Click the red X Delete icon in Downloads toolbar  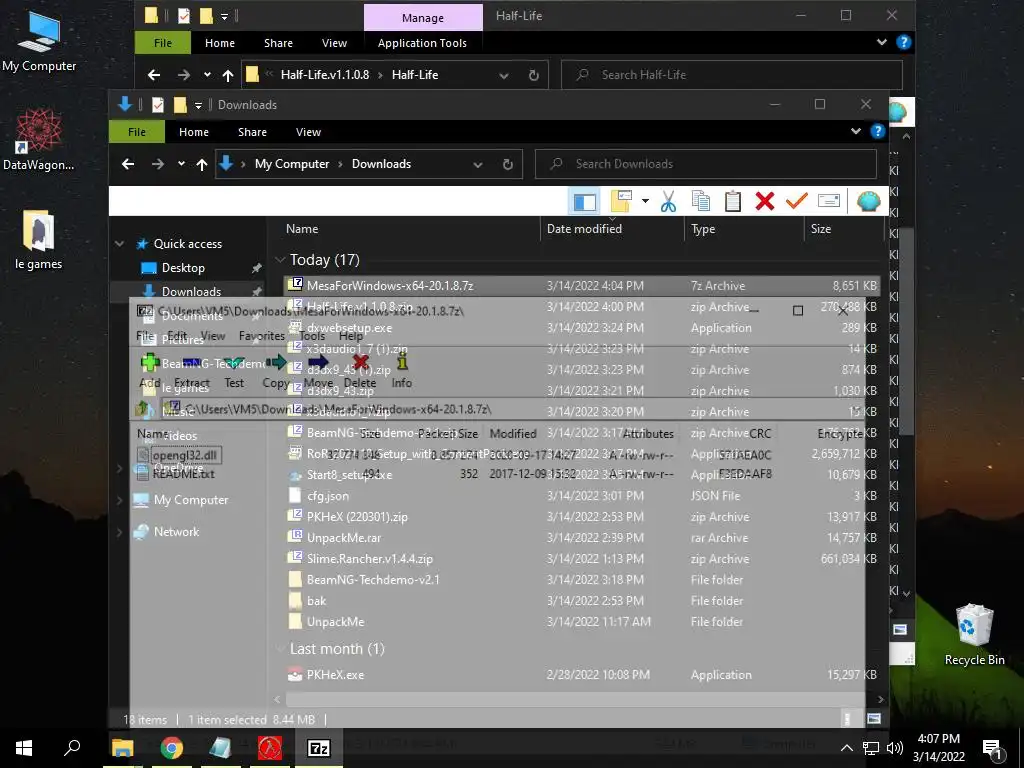[765, 201]
